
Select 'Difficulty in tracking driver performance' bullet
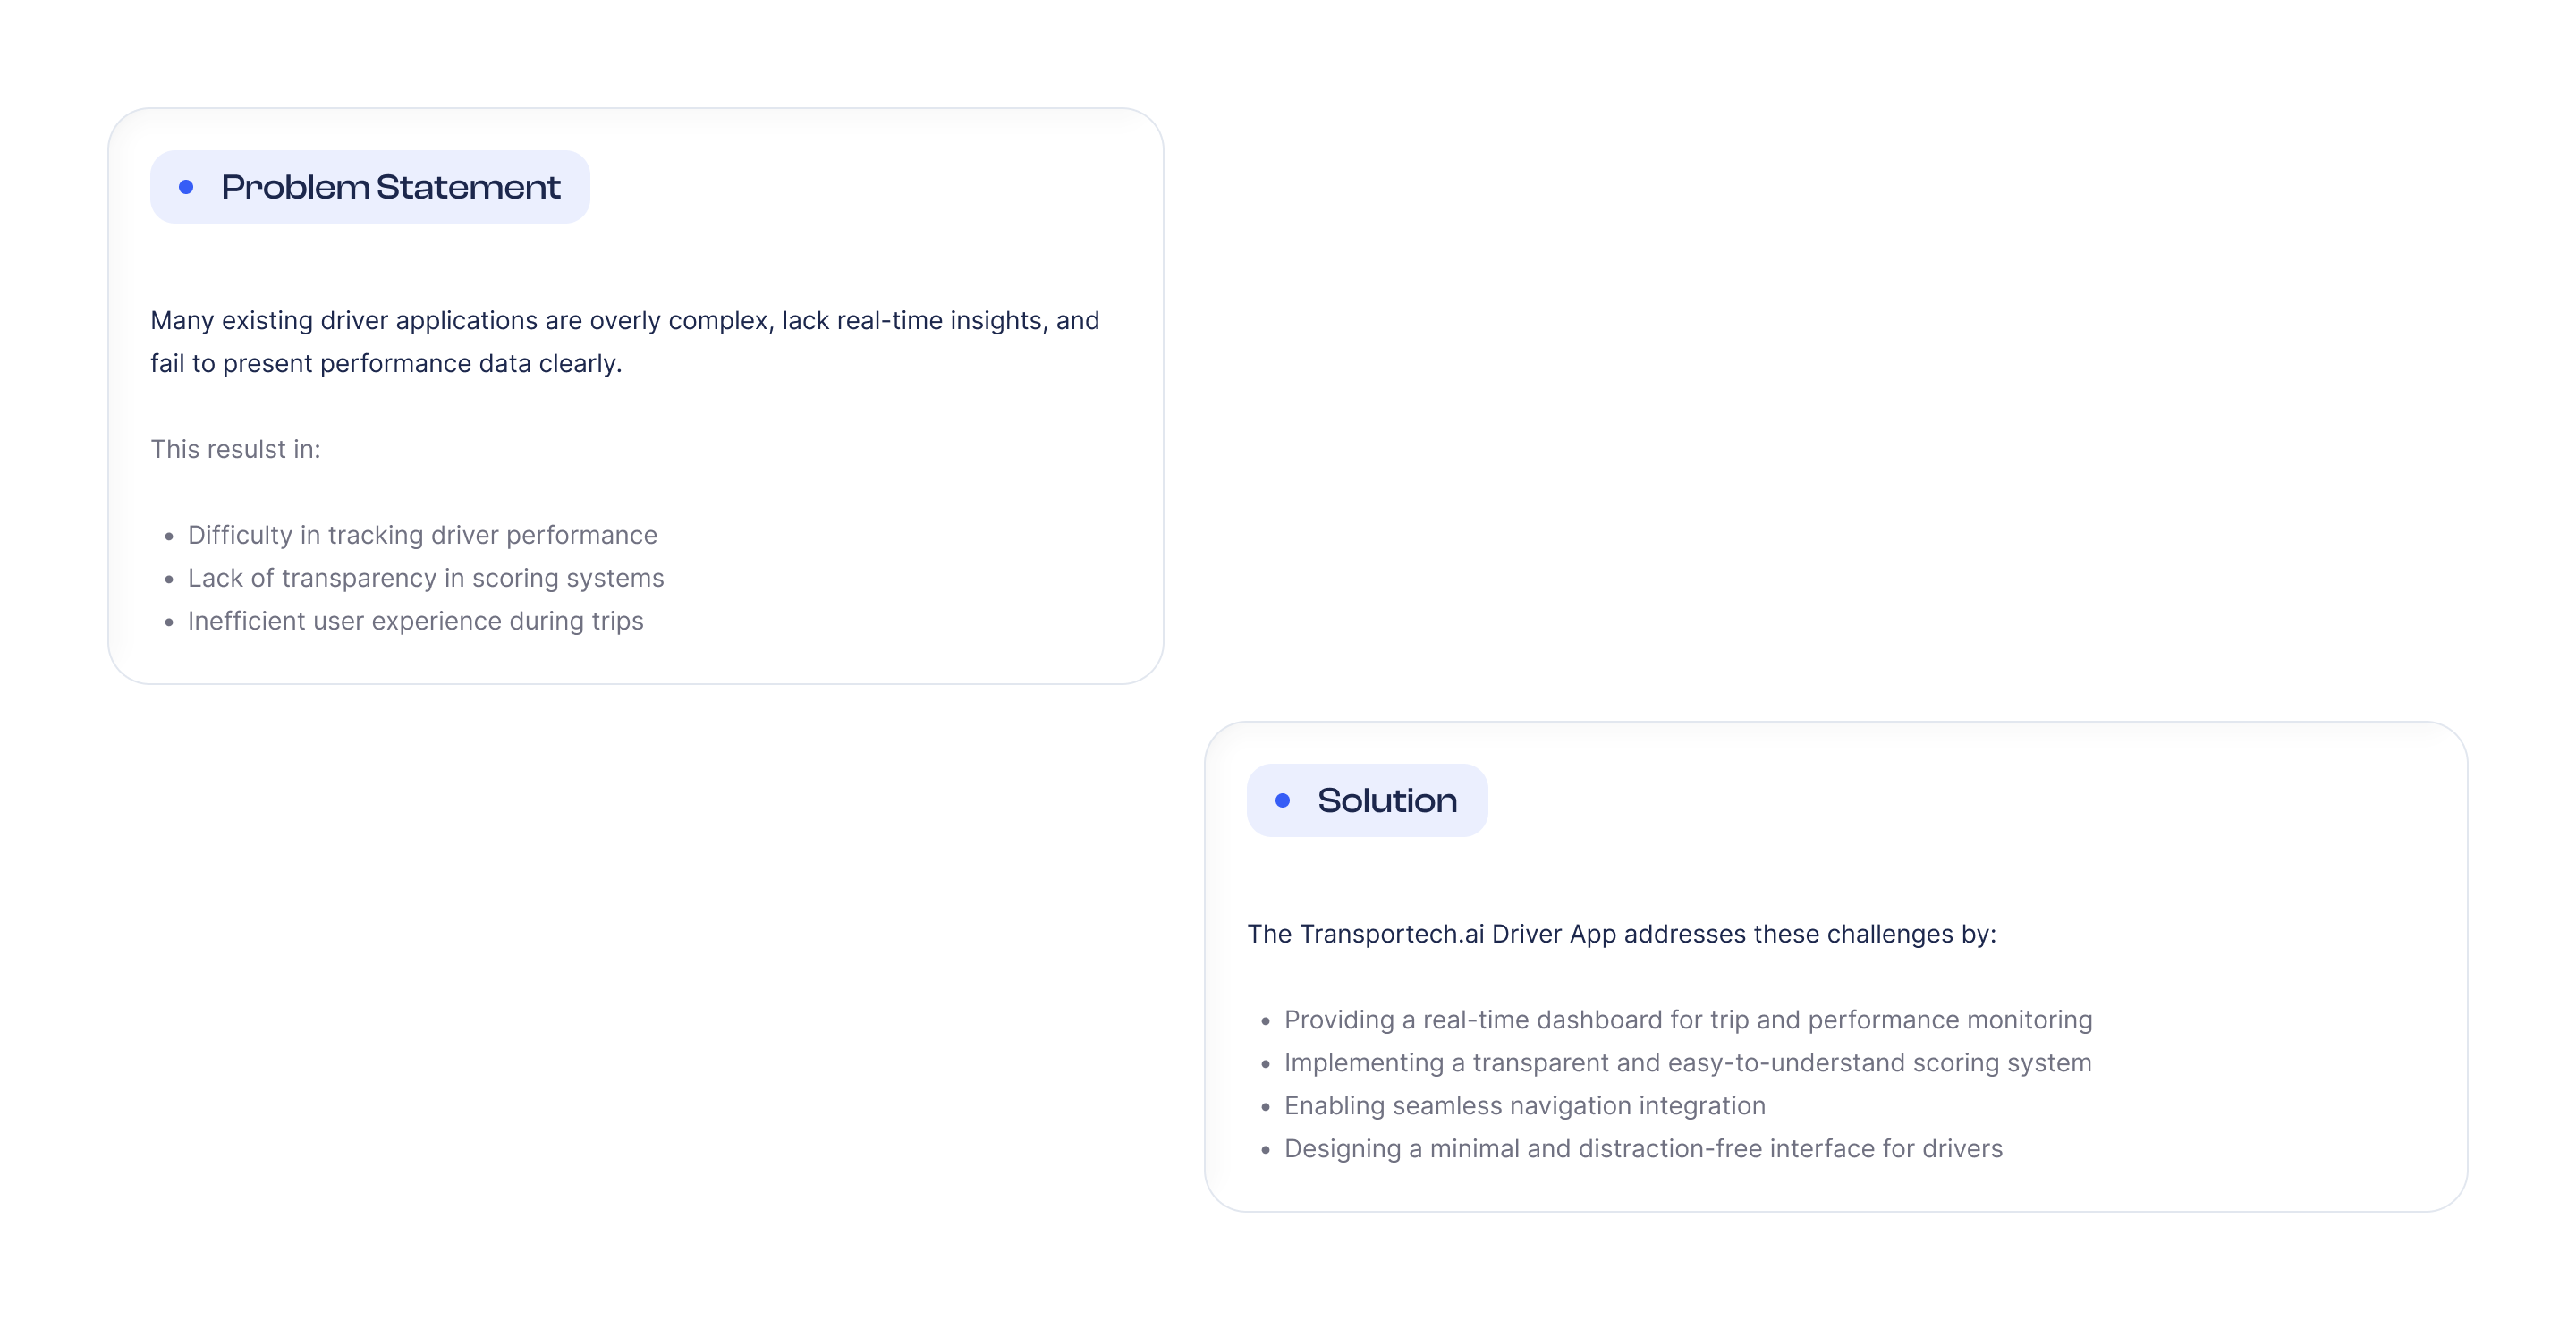point(423,535)
